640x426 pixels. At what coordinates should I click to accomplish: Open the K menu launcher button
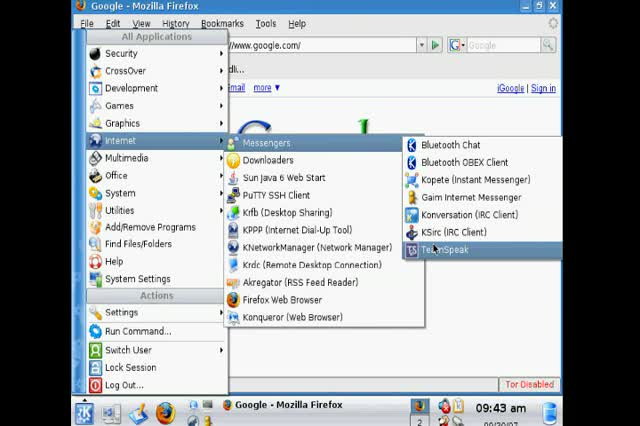coord(84,413)
